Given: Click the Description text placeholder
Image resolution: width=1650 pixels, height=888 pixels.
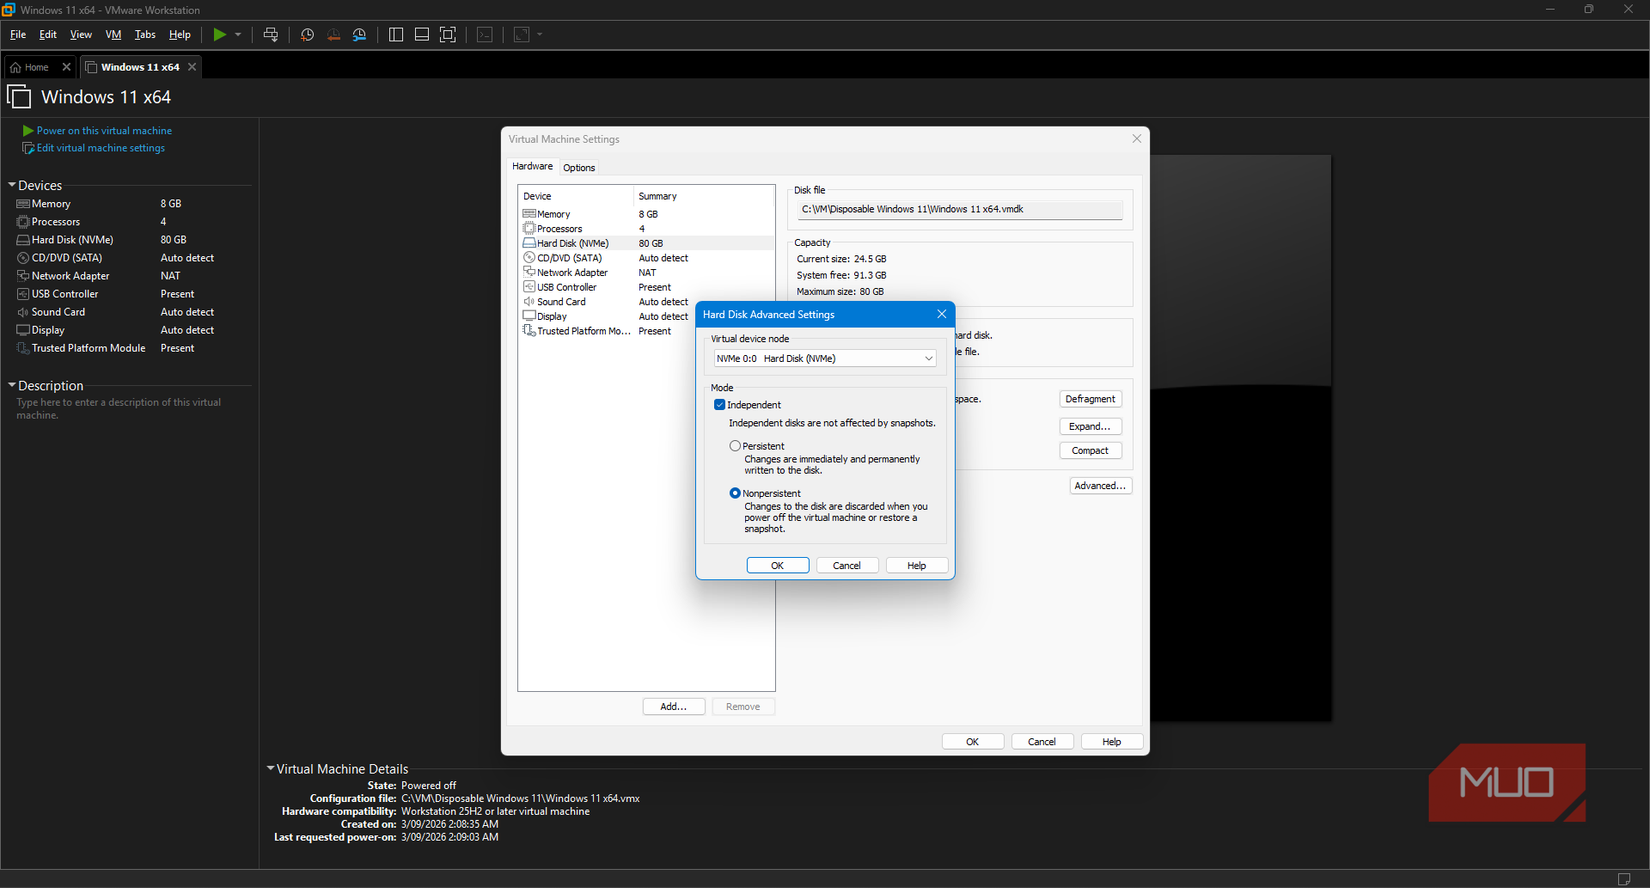Looking at the screenshot, I should tap(118, 409).
